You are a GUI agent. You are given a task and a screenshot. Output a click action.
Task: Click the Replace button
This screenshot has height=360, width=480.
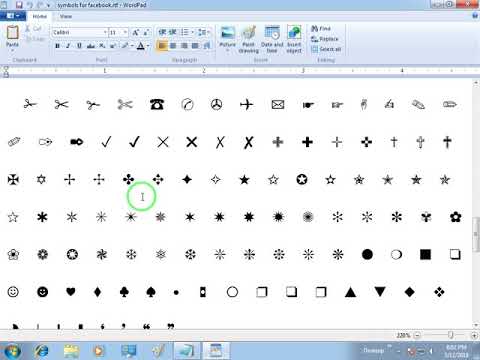[325, 39]
